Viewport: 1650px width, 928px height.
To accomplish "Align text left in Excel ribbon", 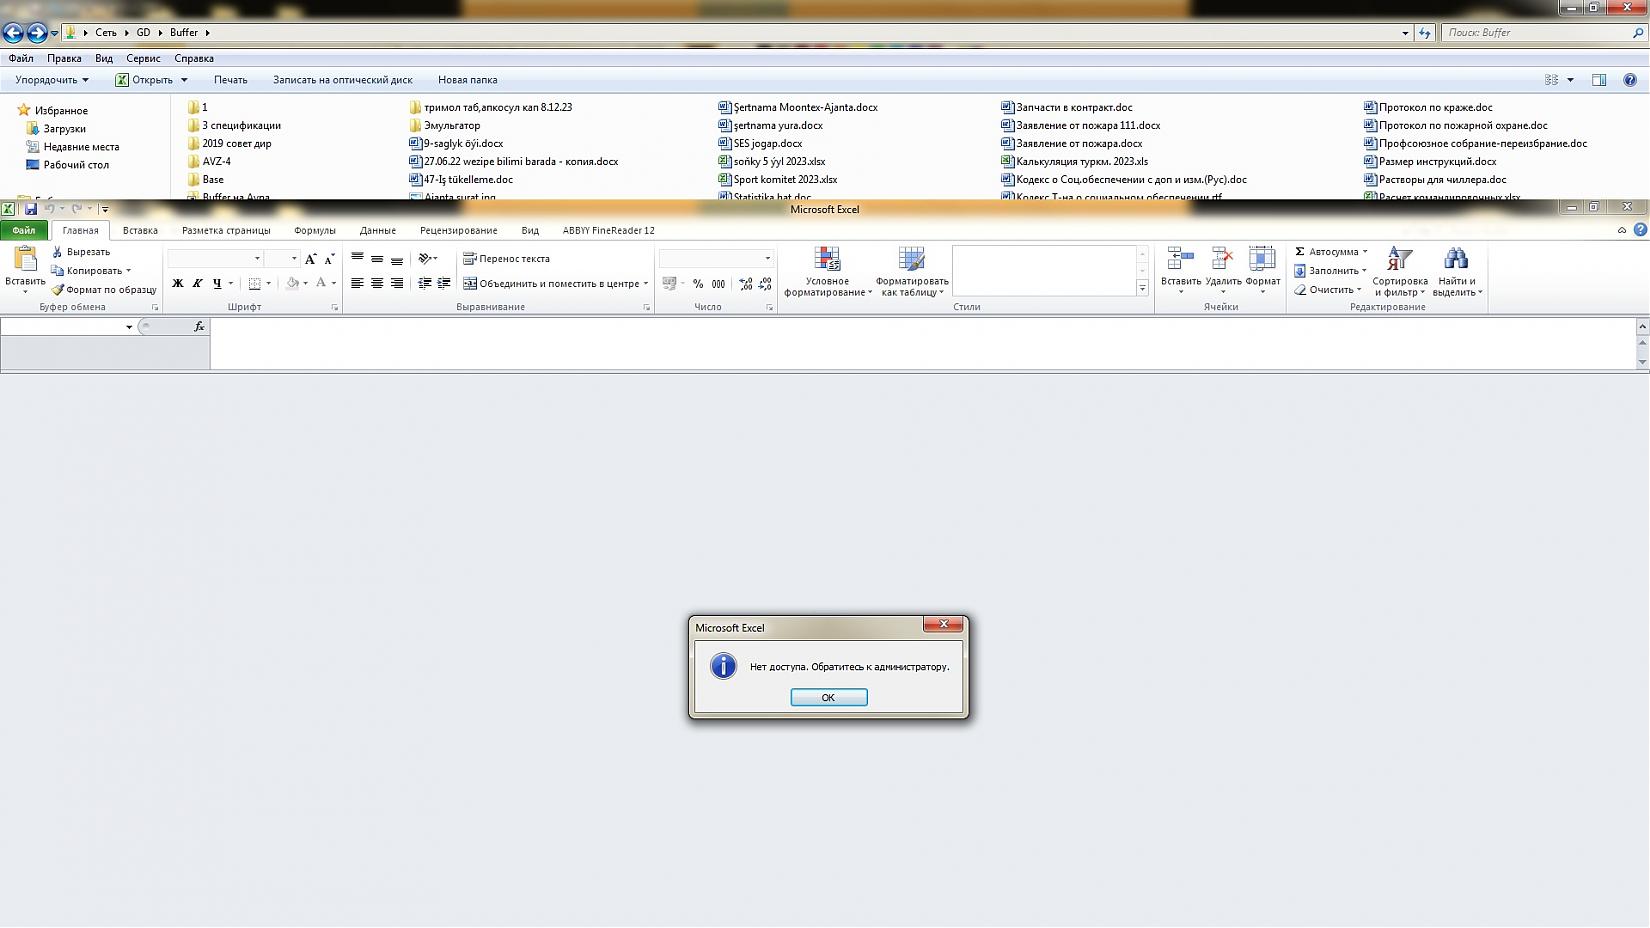I will 357,284.
